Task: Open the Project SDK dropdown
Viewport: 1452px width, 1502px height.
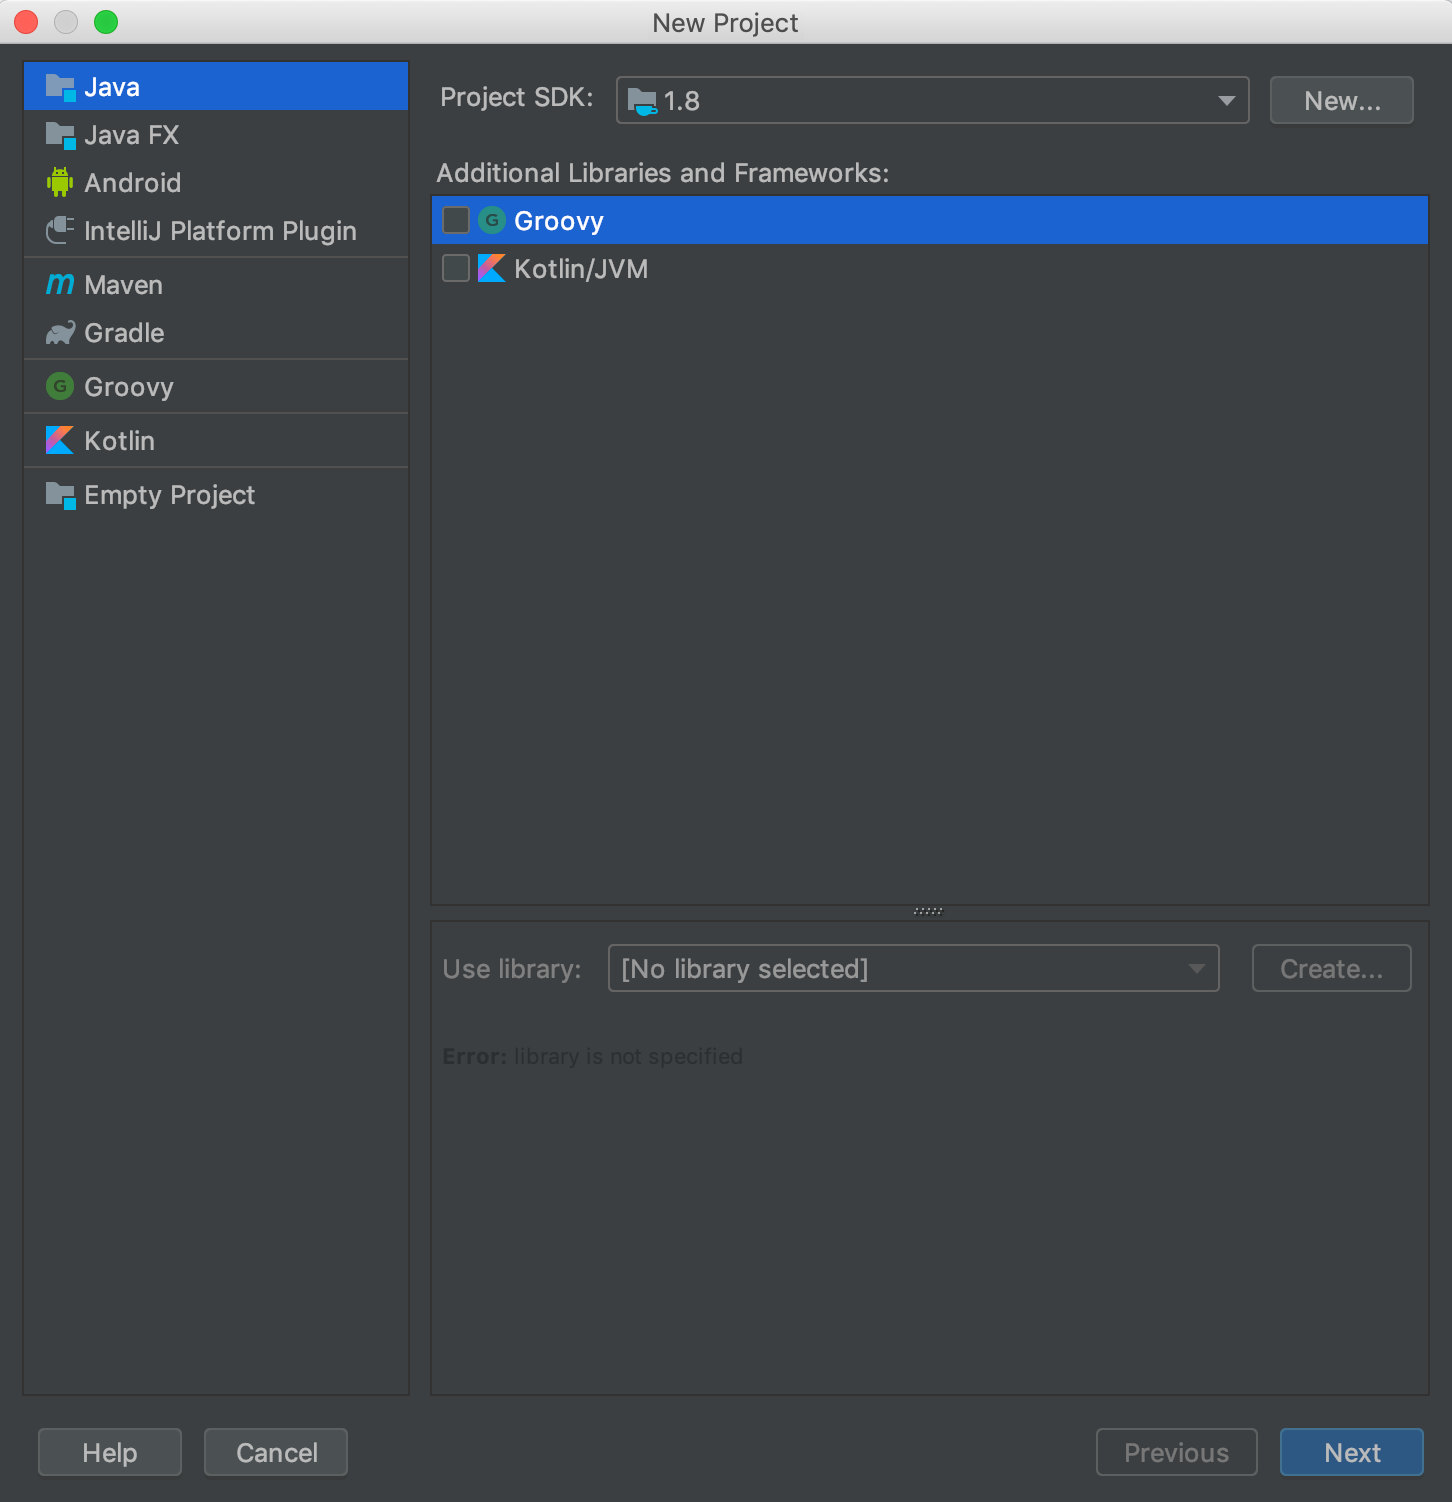Action: (x=932, y=100)
